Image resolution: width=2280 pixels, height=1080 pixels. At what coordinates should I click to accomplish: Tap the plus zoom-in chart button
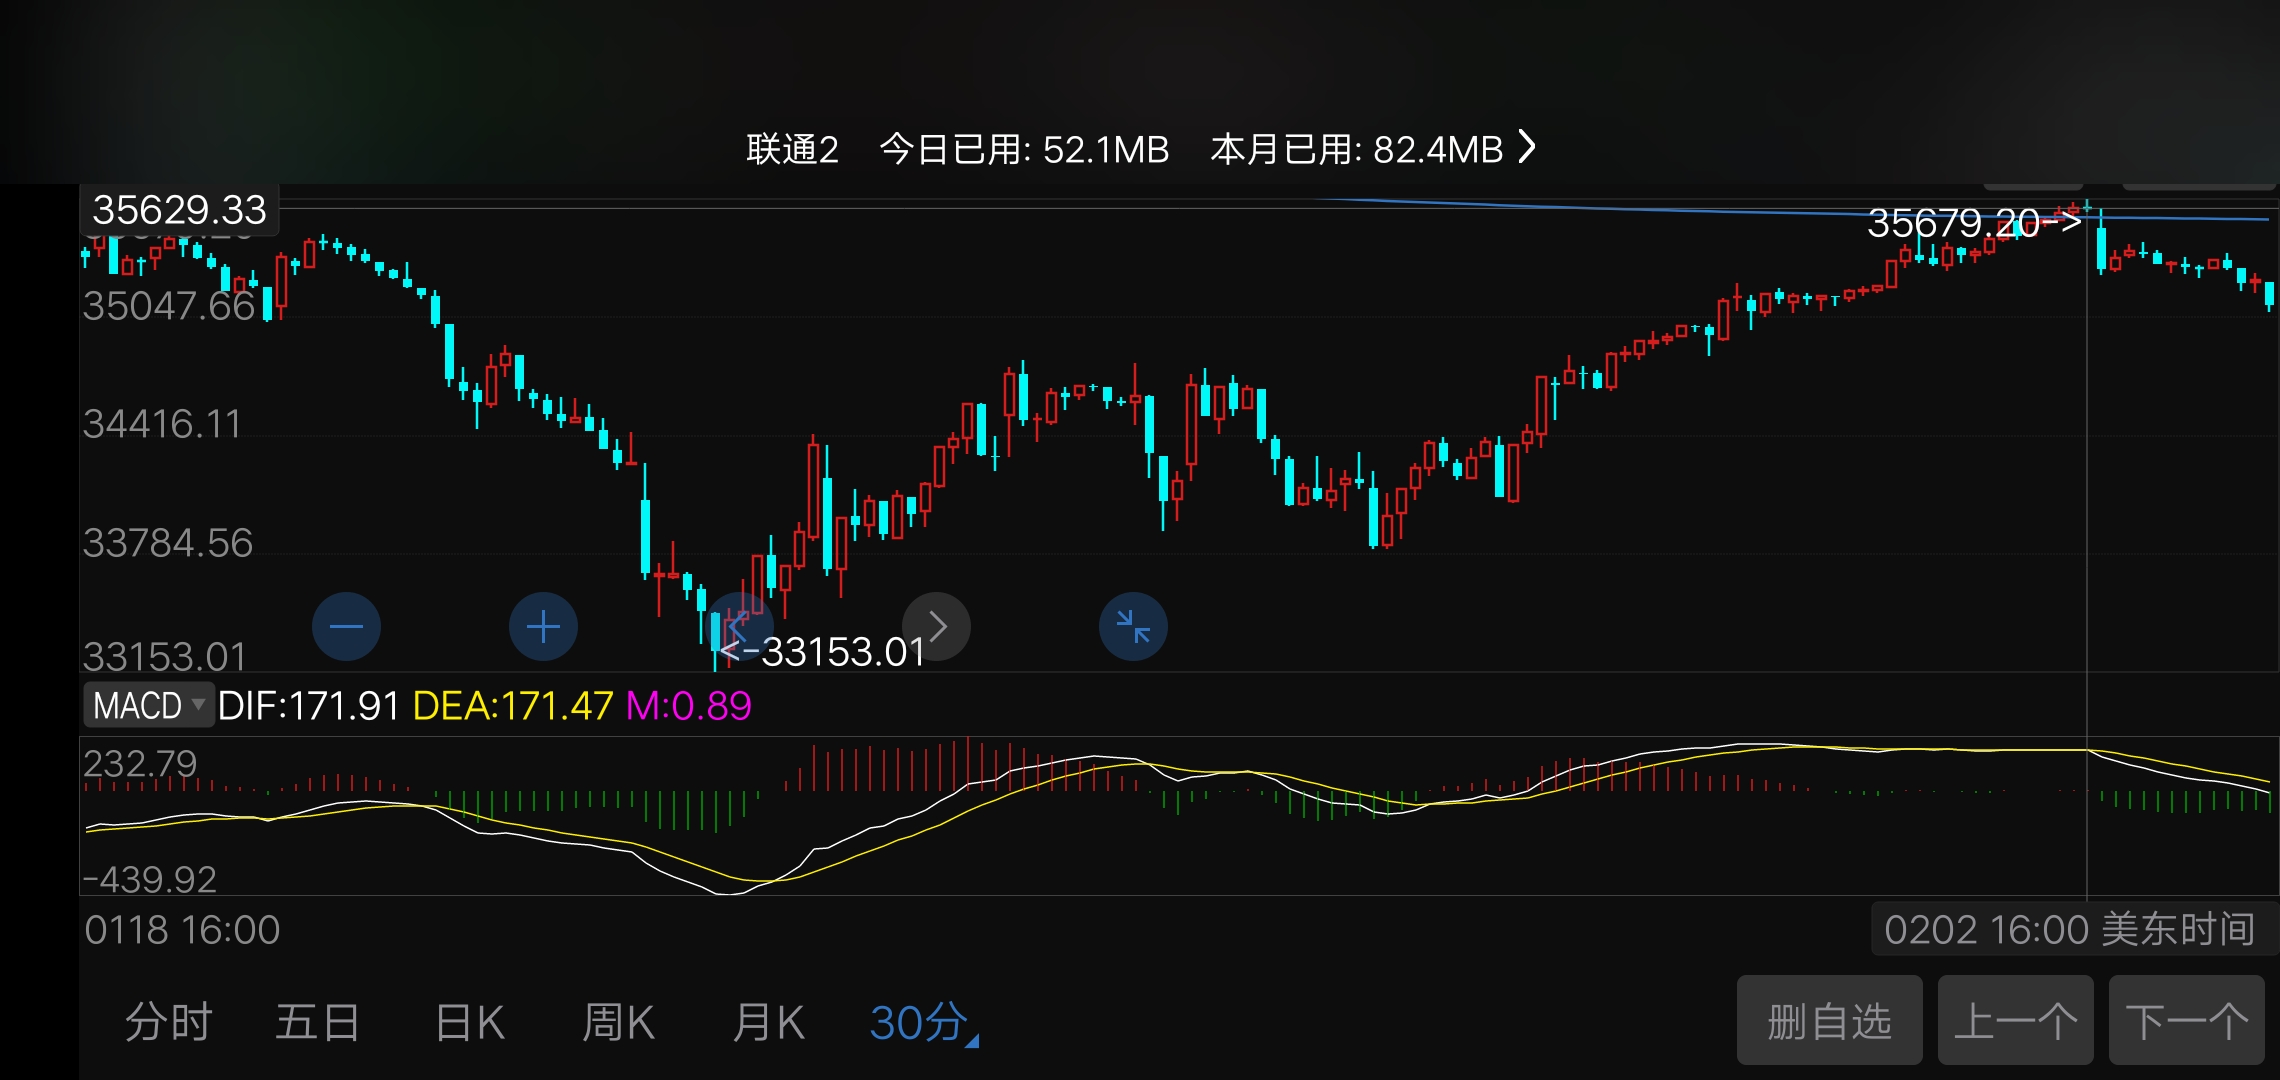[543, 627]
